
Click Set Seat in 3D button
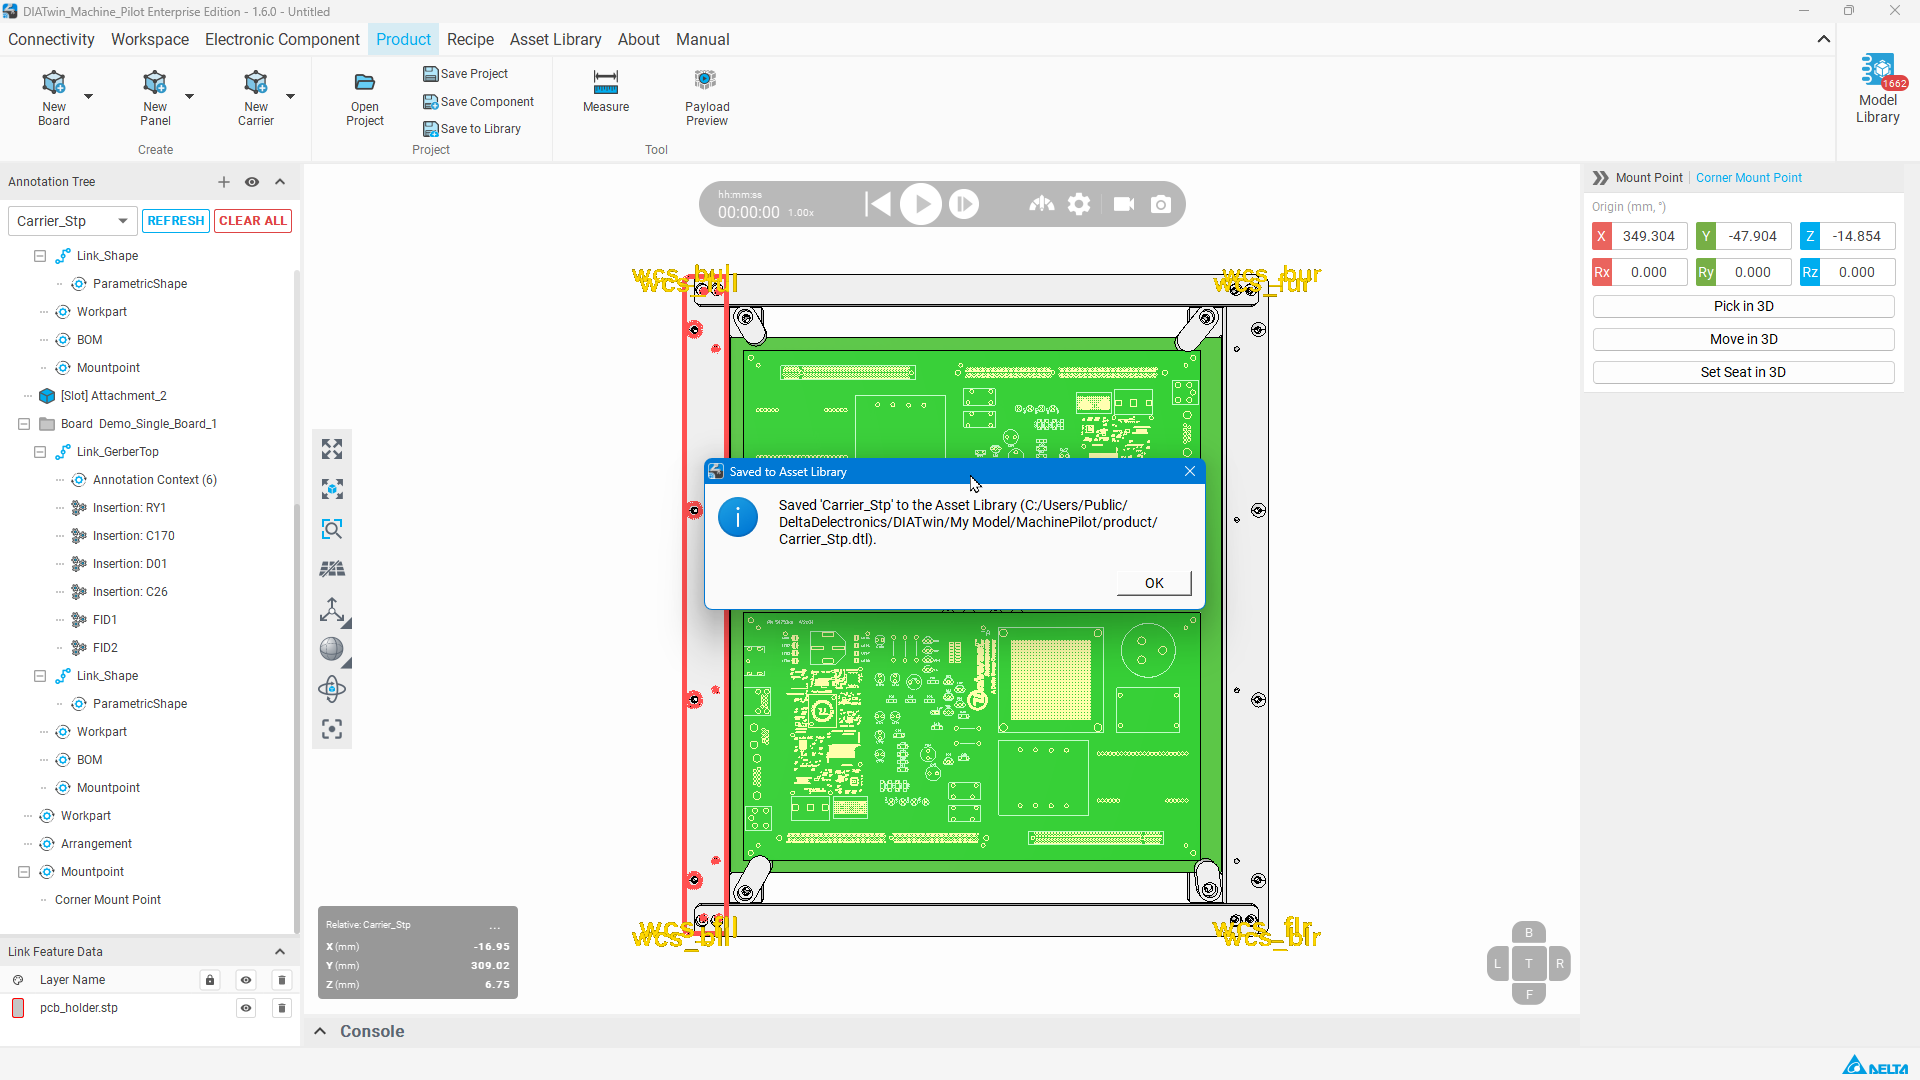coord(1743,372)
